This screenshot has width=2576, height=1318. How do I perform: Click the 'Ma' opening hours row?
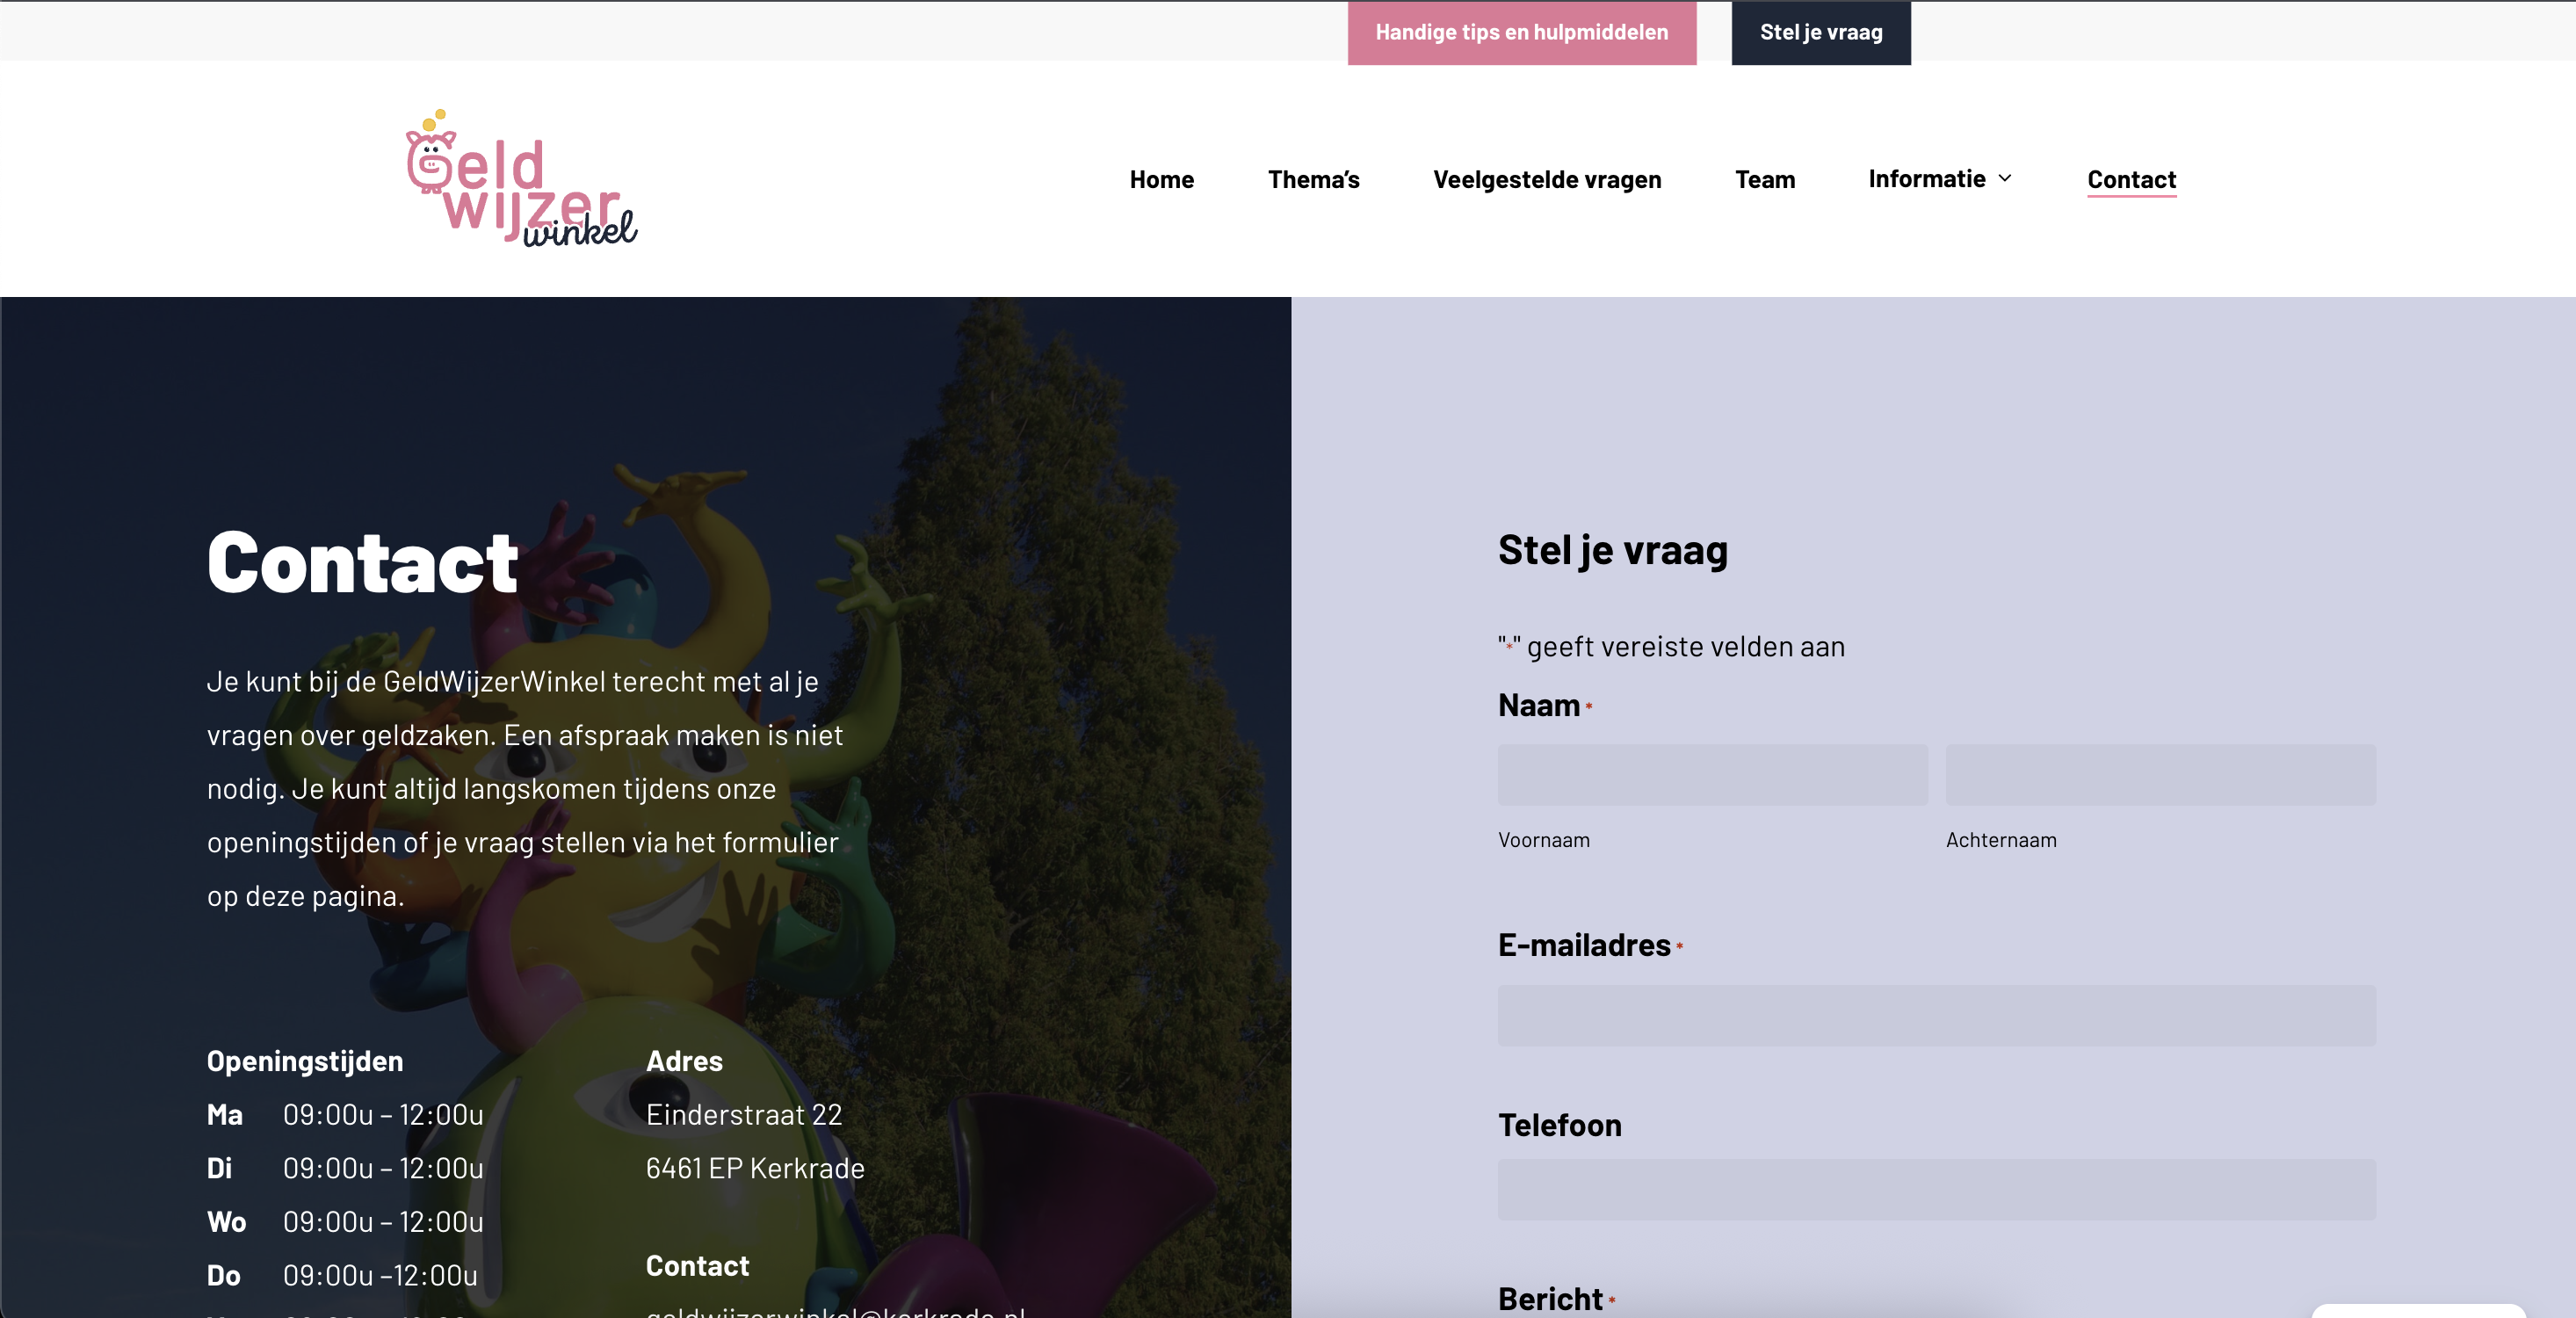coord(345,1114)
